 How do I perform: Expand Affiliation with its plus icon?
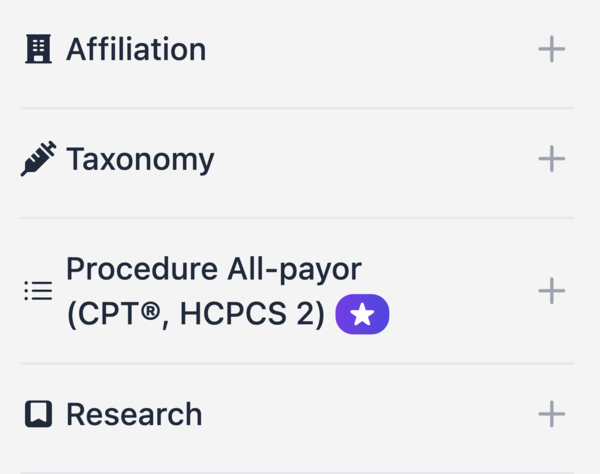(551, 49)
